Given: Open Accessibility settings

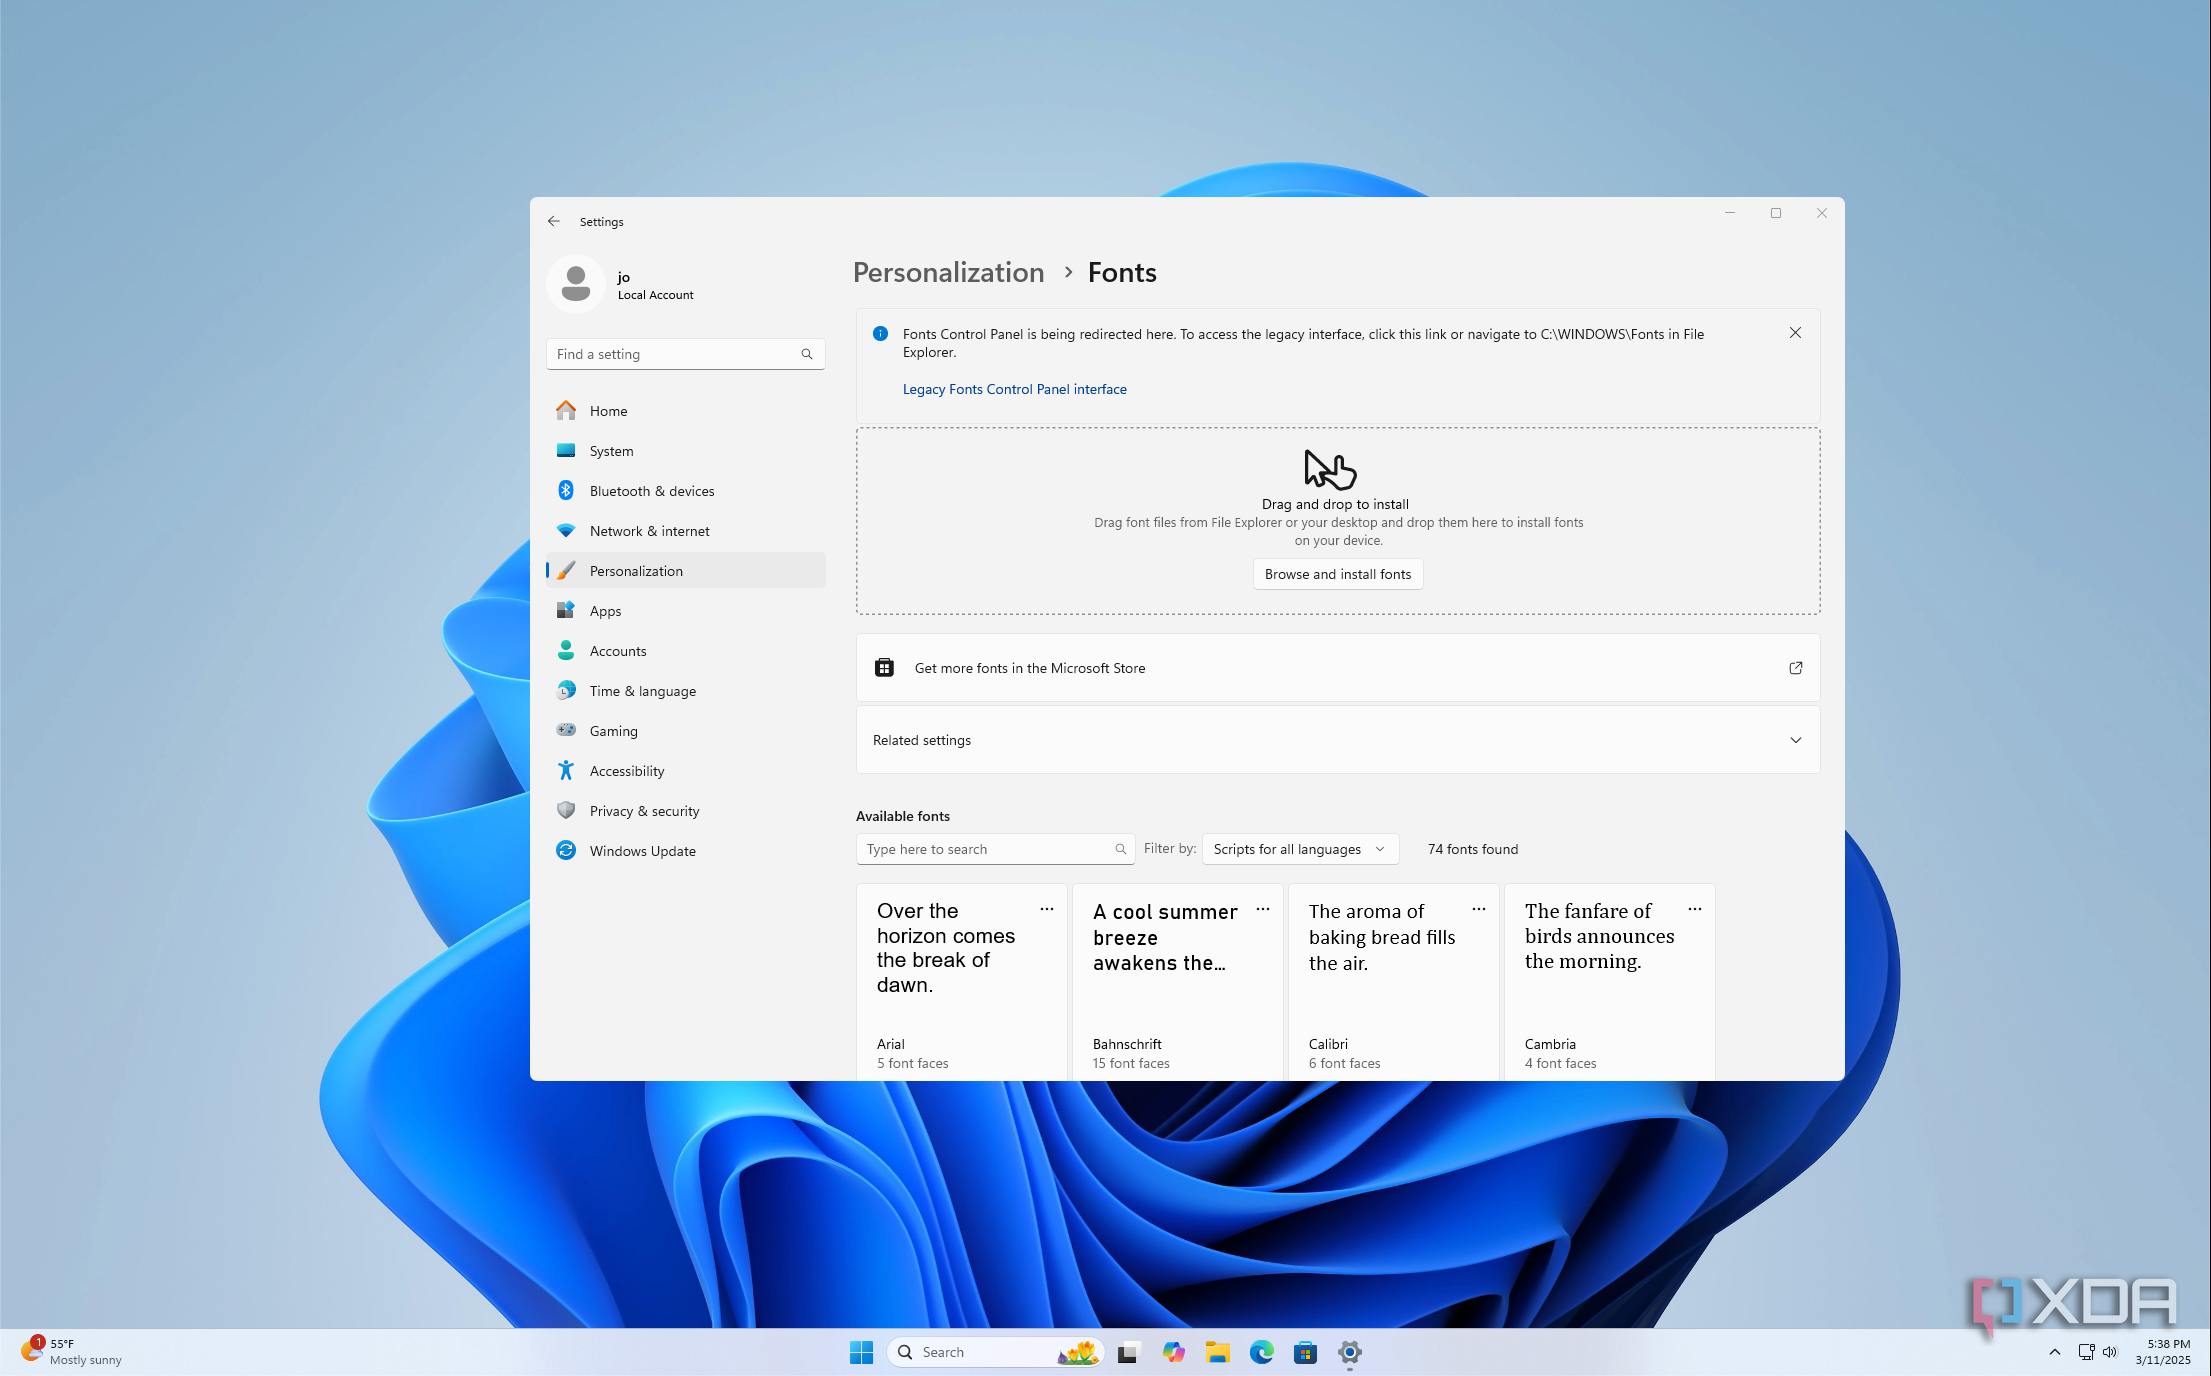Looking at the screenshot, I should (686, 771).
